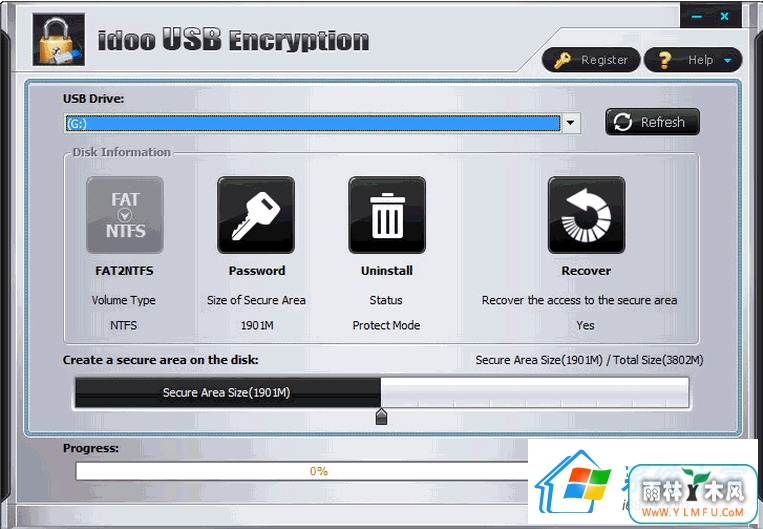Click the FAT2NTFS conversion icon
Viewport: 763px width, 529px height.
[125, 215]
